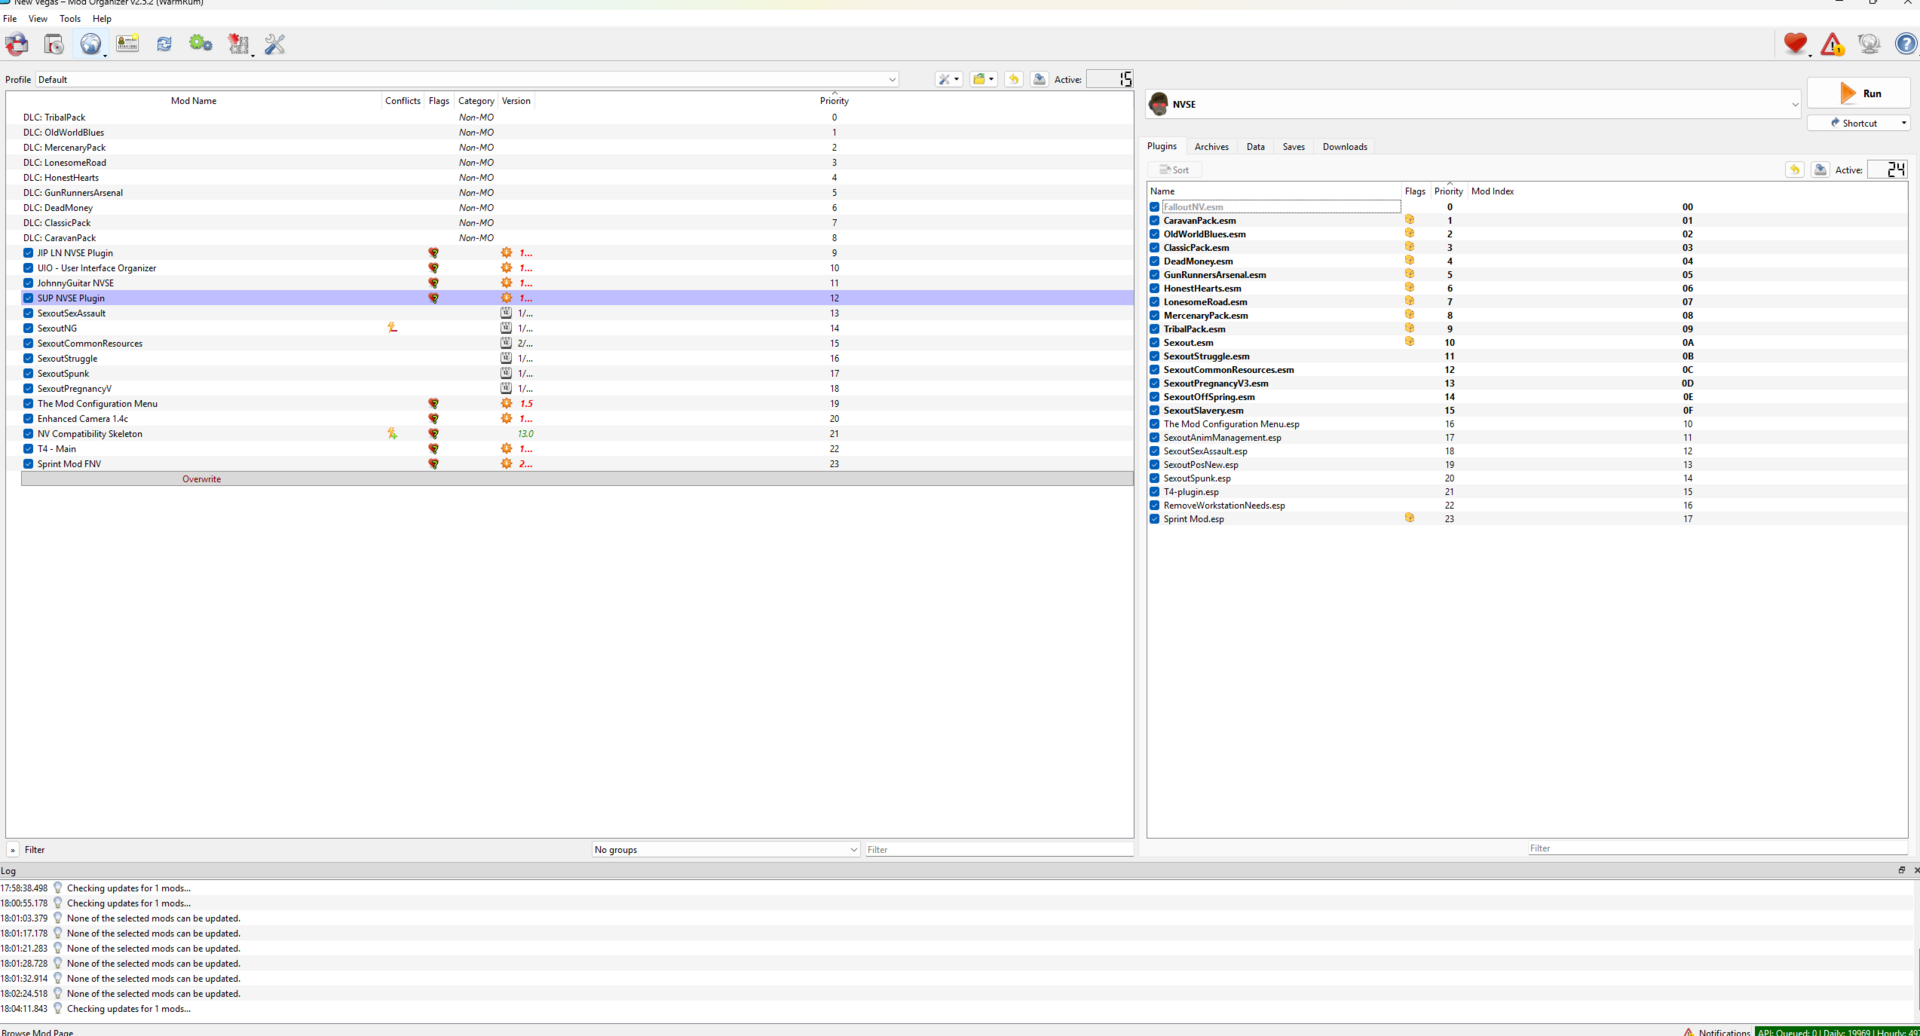Click create backup icon in Plugins panel
The height and width of the screenshot is (1036, 1920).
[1820, 170]
